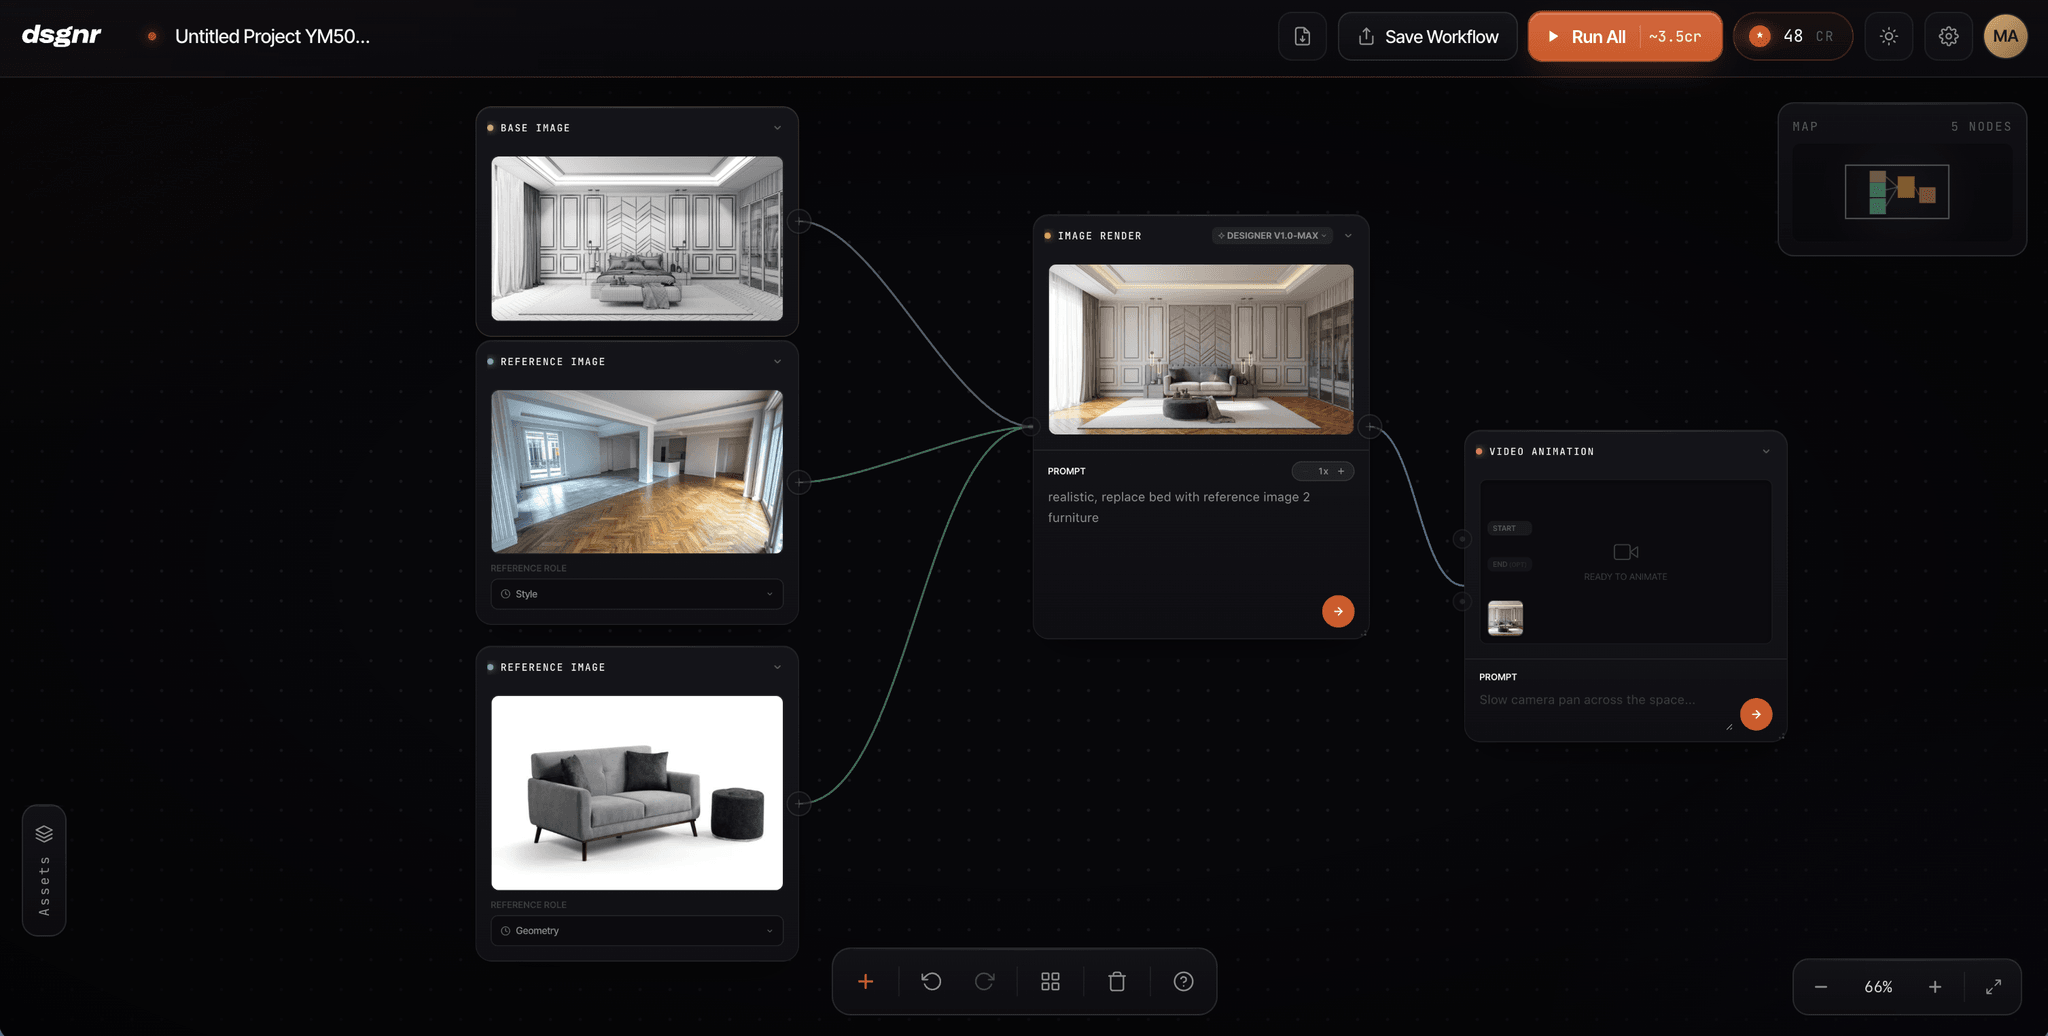This screenshot has width=2048, height=1036.
Task: Collapse the Base Image node
Action: (x=777, y=128)
